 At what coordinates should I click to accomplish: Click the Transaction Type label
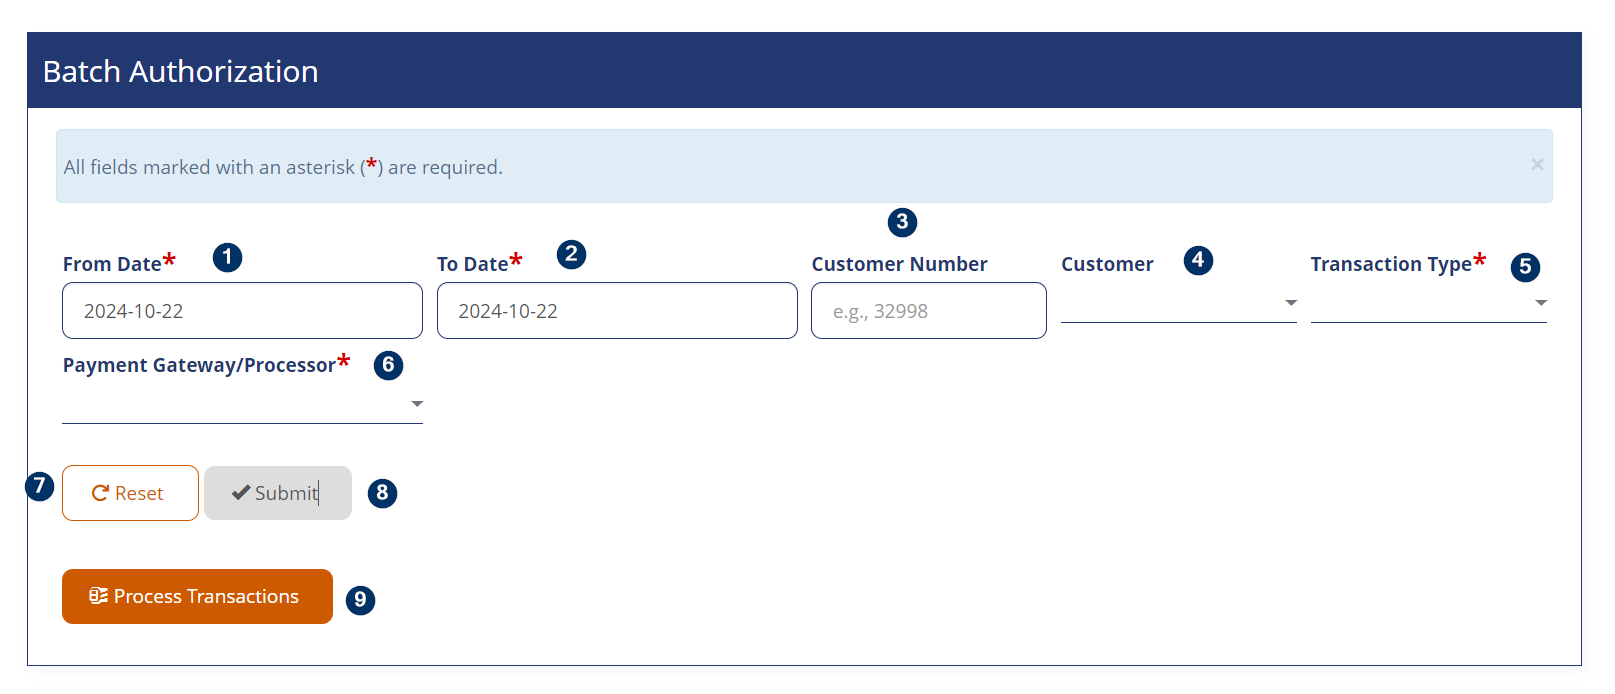coord(1398,263)
